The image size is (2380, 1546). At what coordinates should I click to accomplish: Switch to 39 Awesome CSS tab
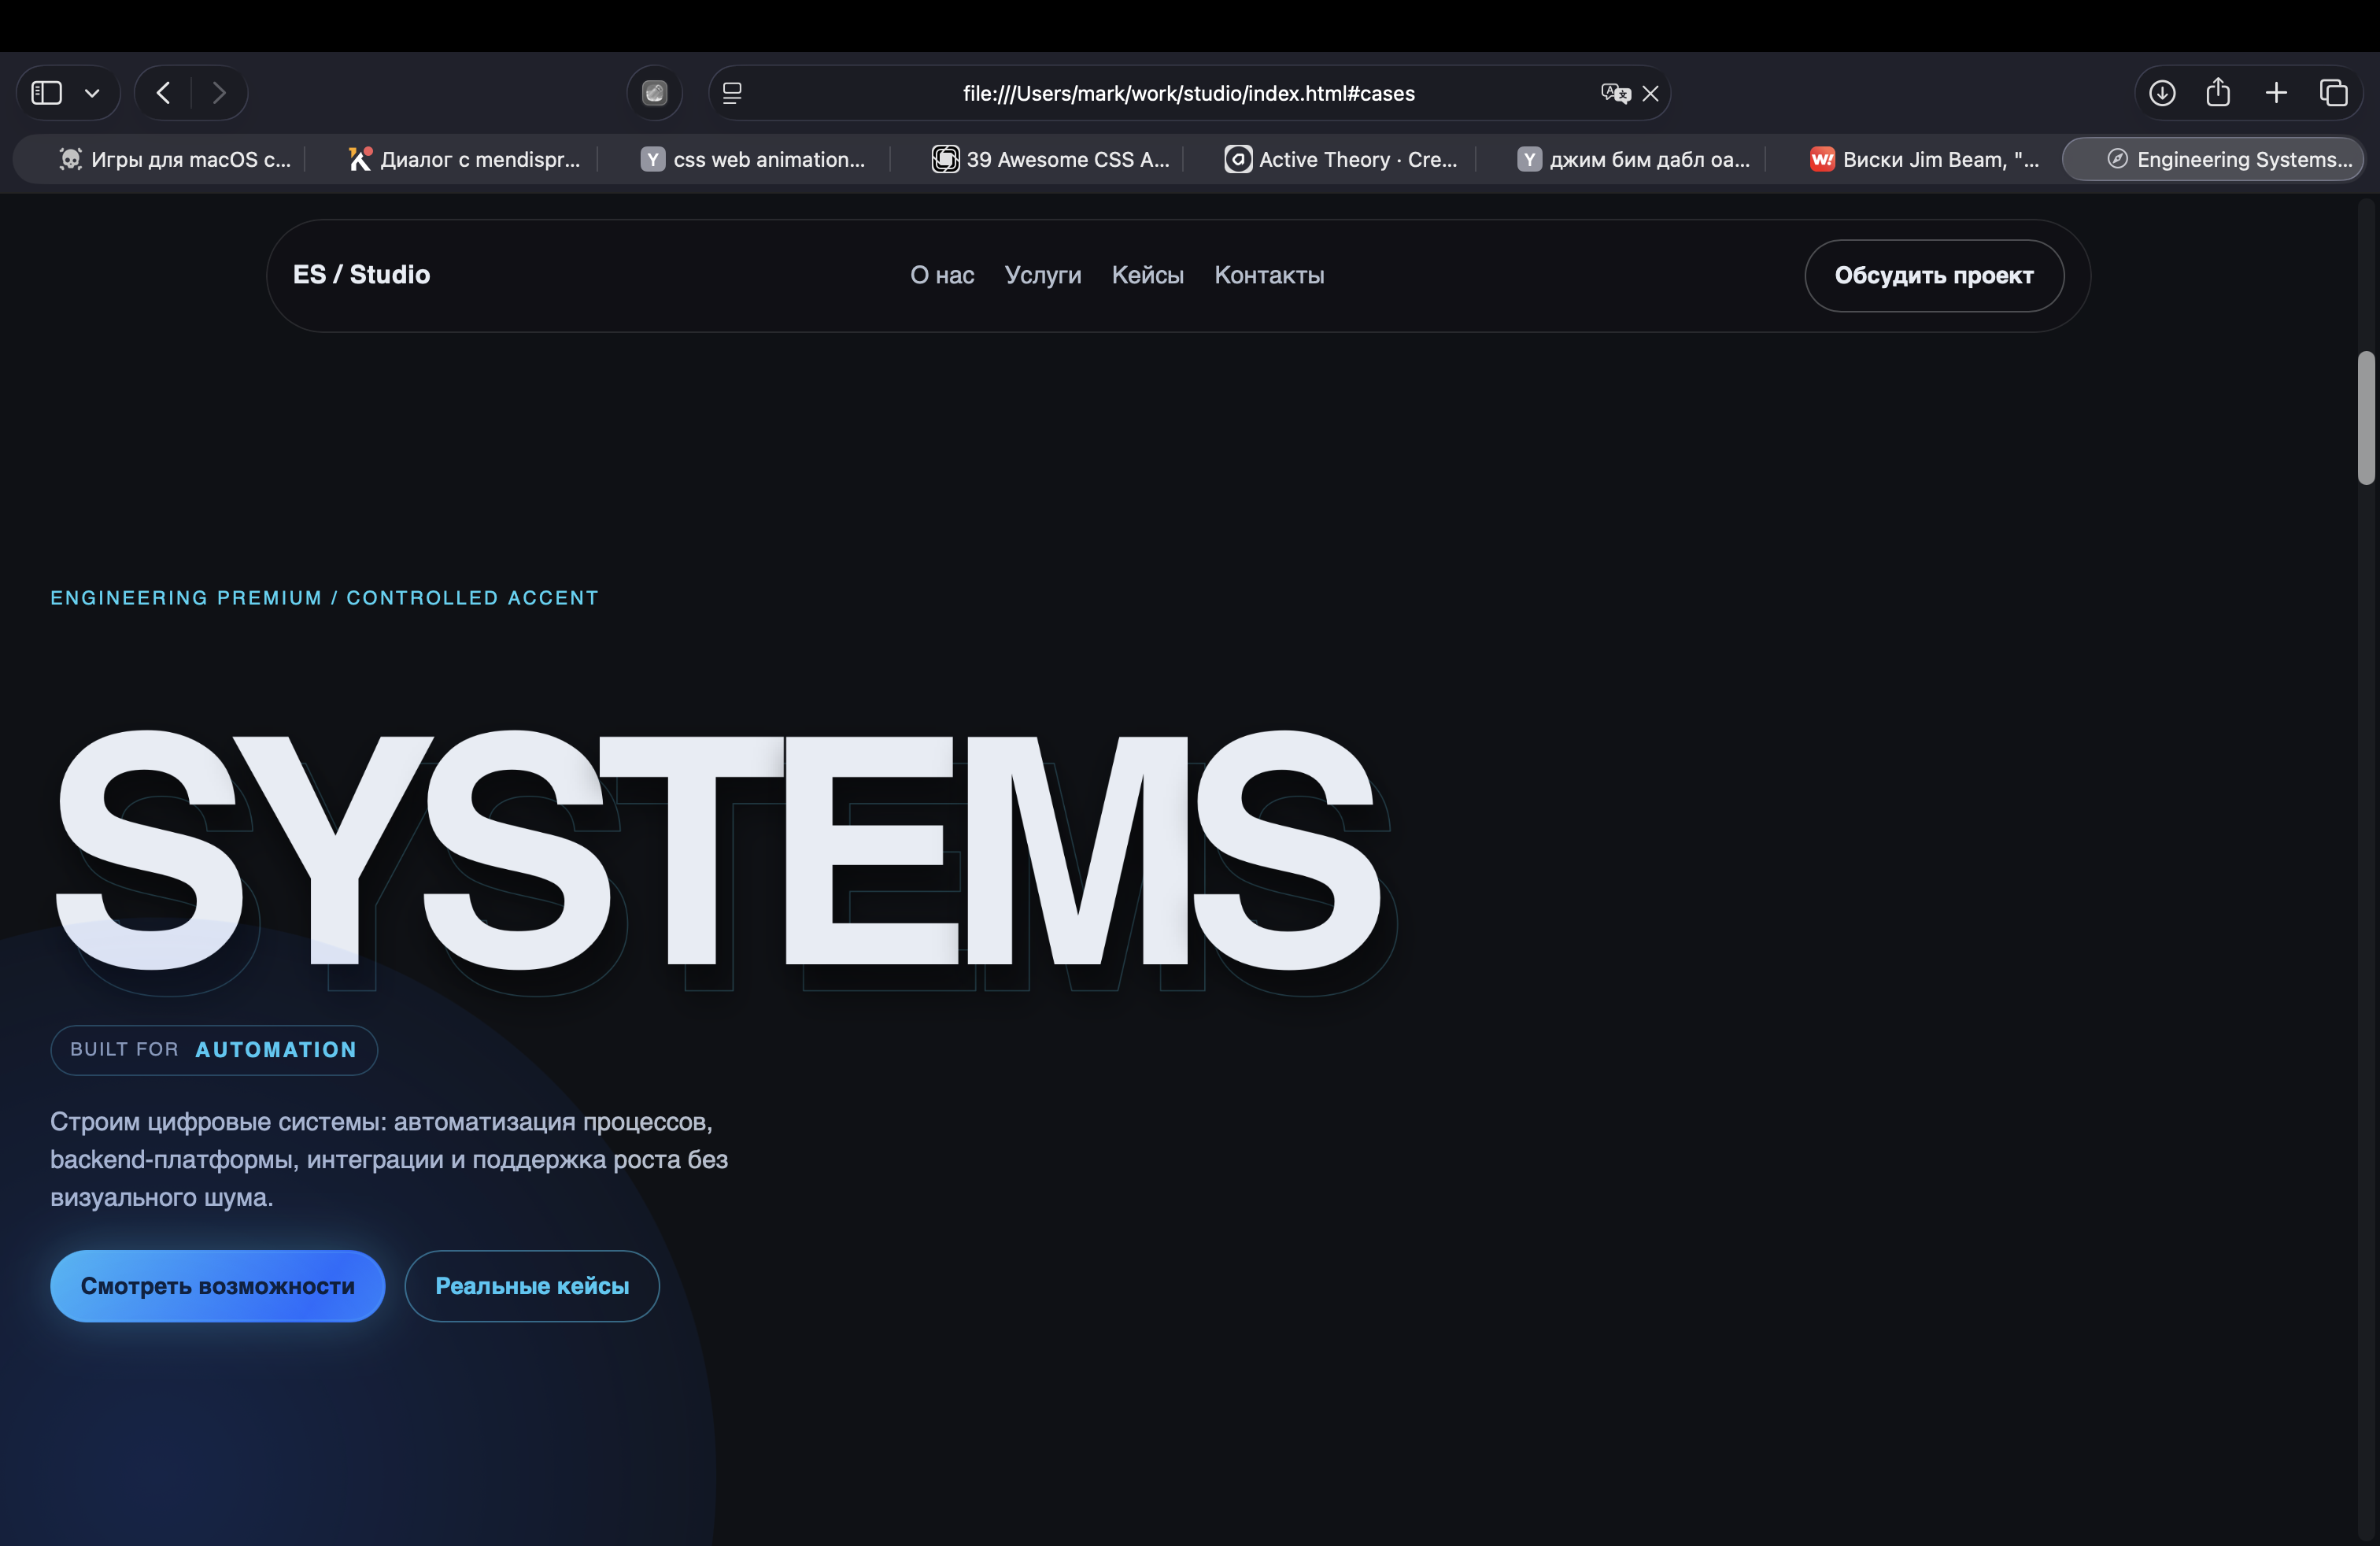pyautogui.click(x=1050, y=159)
